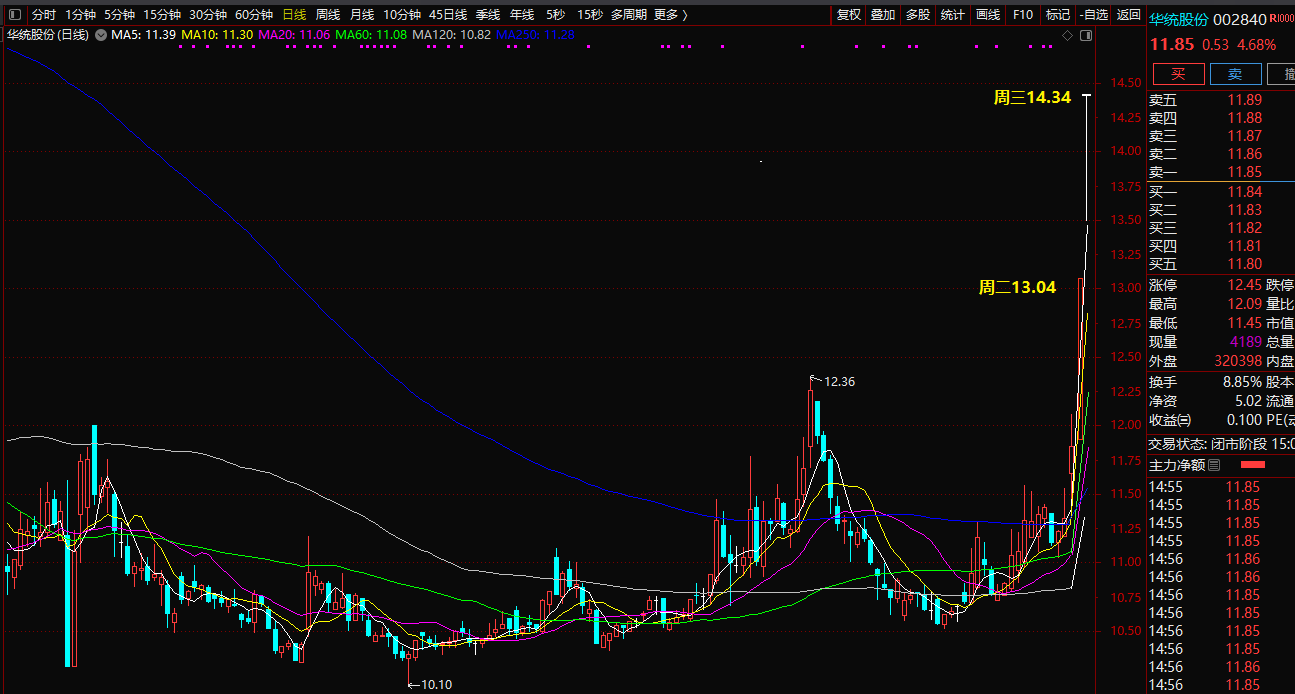The height and width of the screenshot is (694, 1295).
Task: Toggle the left sidebar panel icon
Action: coord(14,15)
